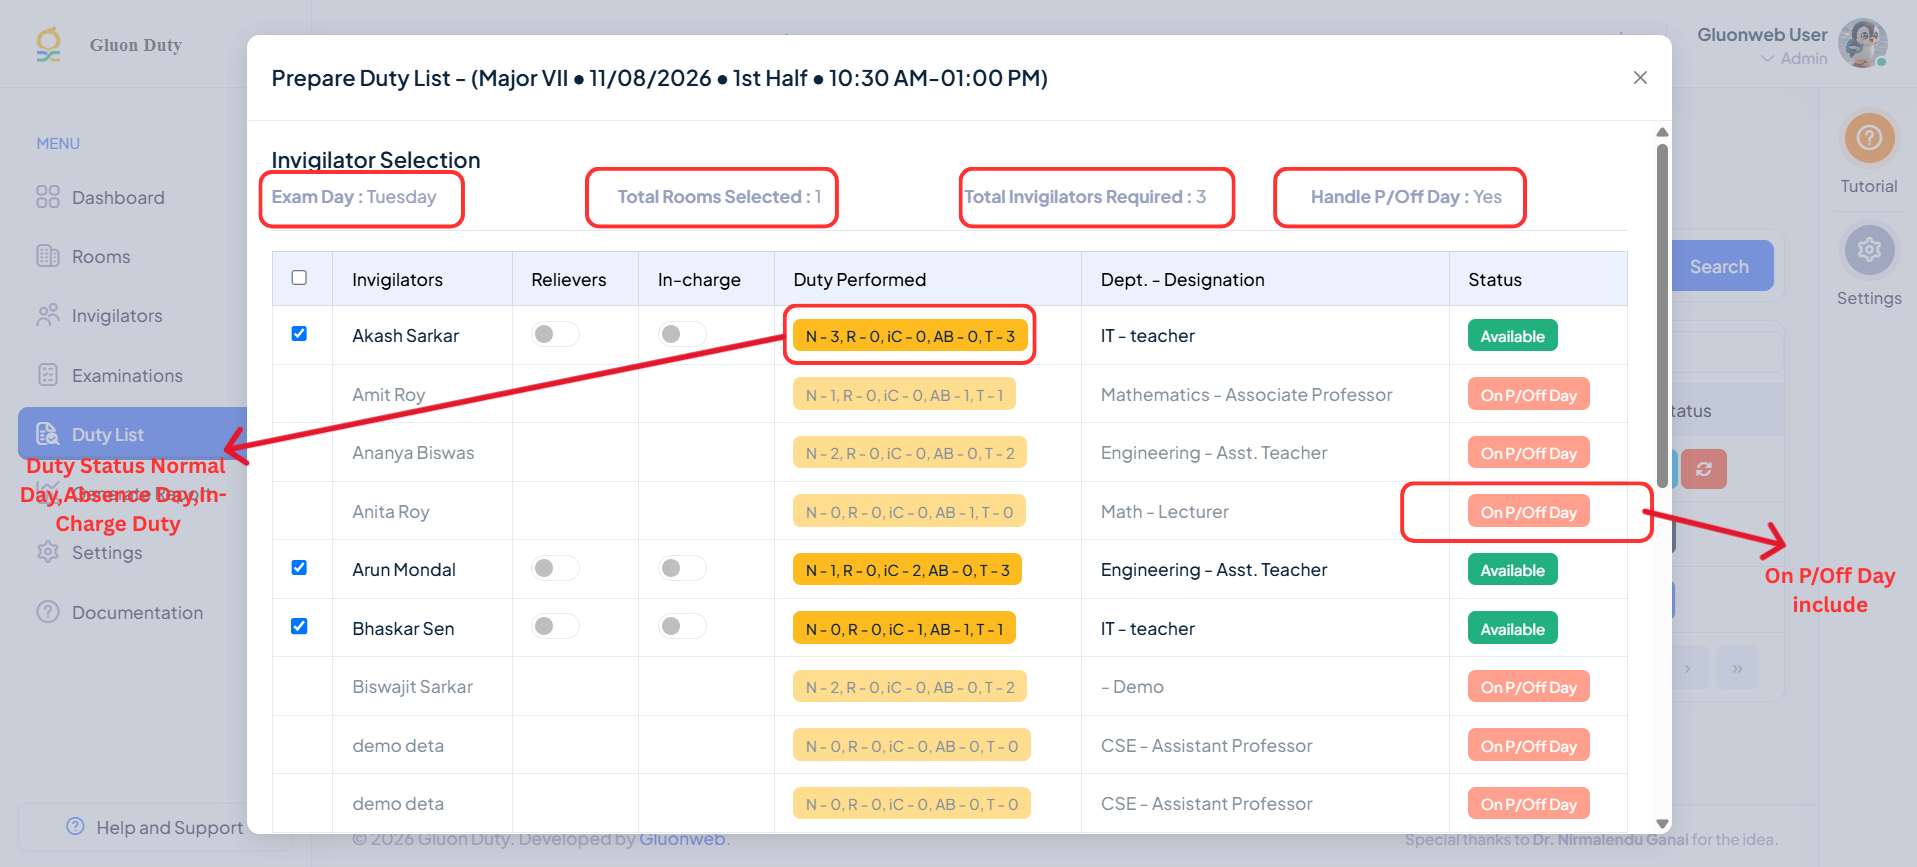
Task: Click the Gluon Duty logo icon
Action: (48, 45)
